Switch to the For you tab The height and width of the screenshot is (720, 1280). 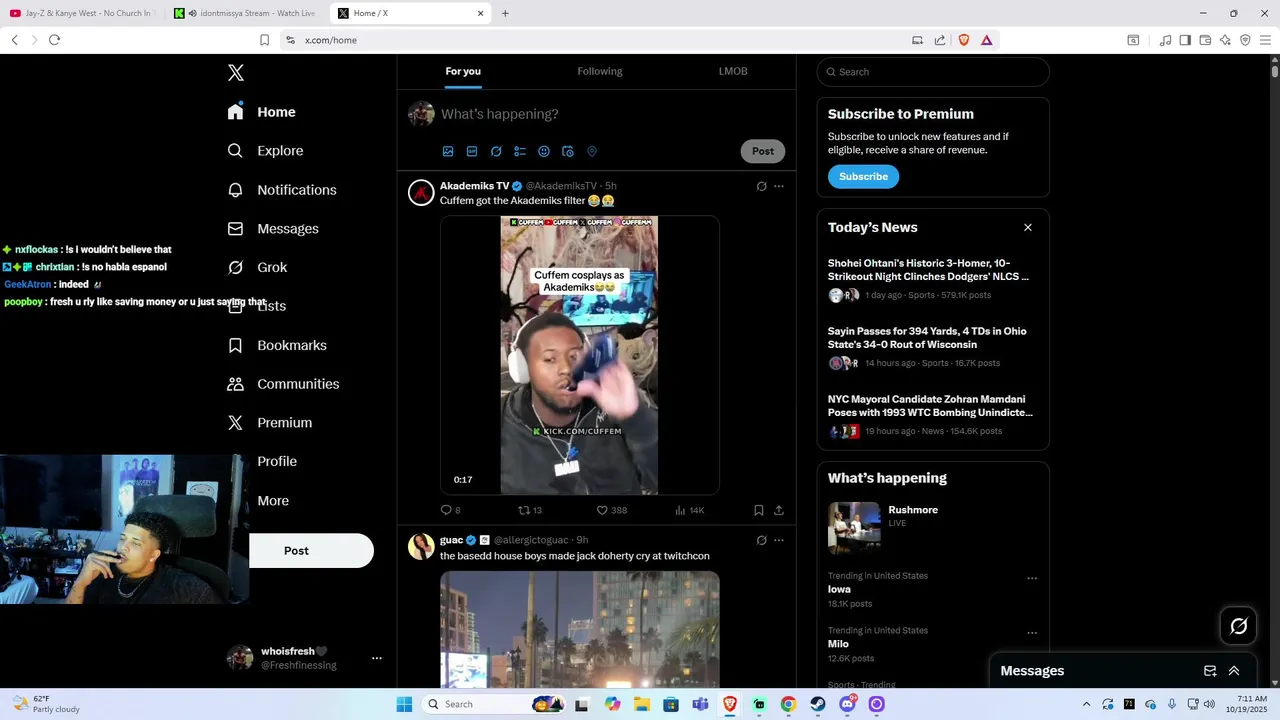[463, 71]
